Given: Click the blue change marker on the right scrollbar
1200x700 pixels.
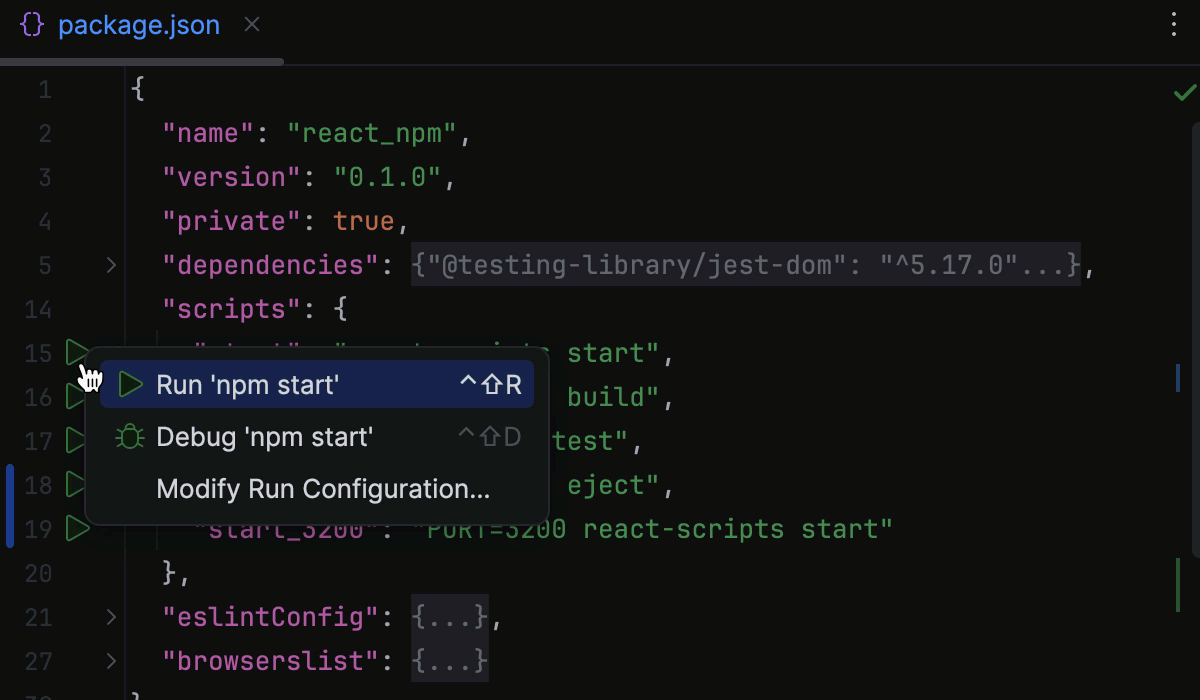Looking at the screenshot, I should click(x=1177, y=380).
